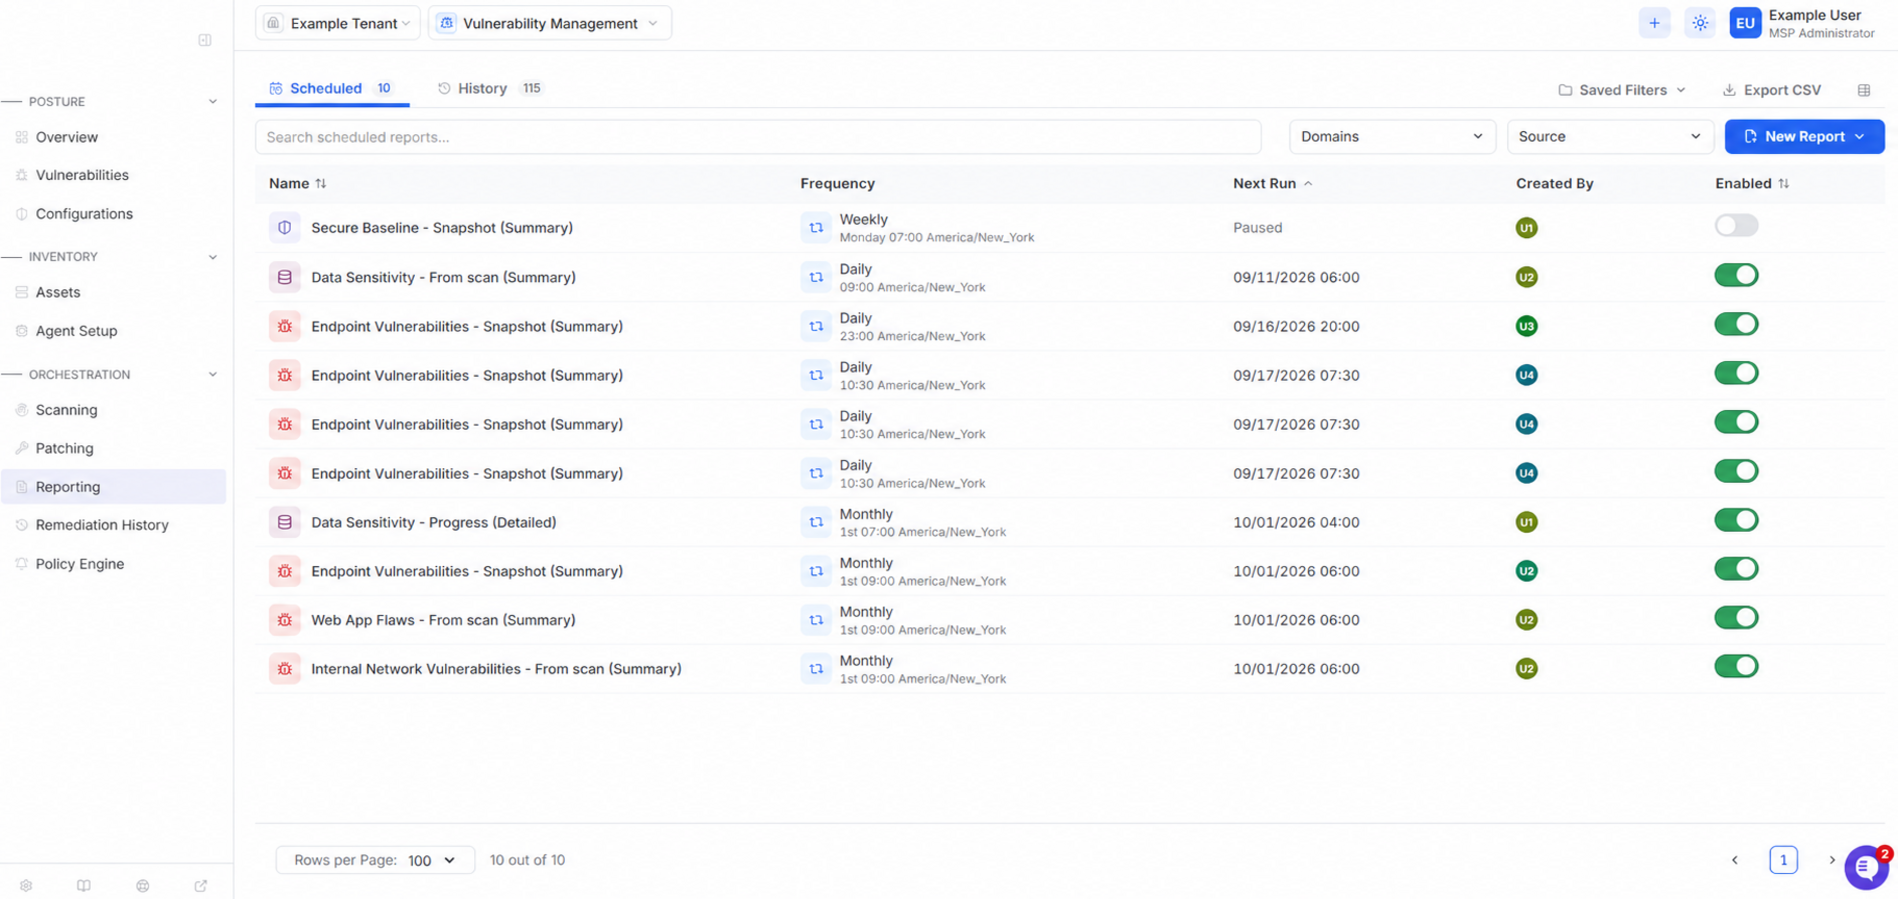Expand Saved Filters dropdown

(x=1622, y=90)
